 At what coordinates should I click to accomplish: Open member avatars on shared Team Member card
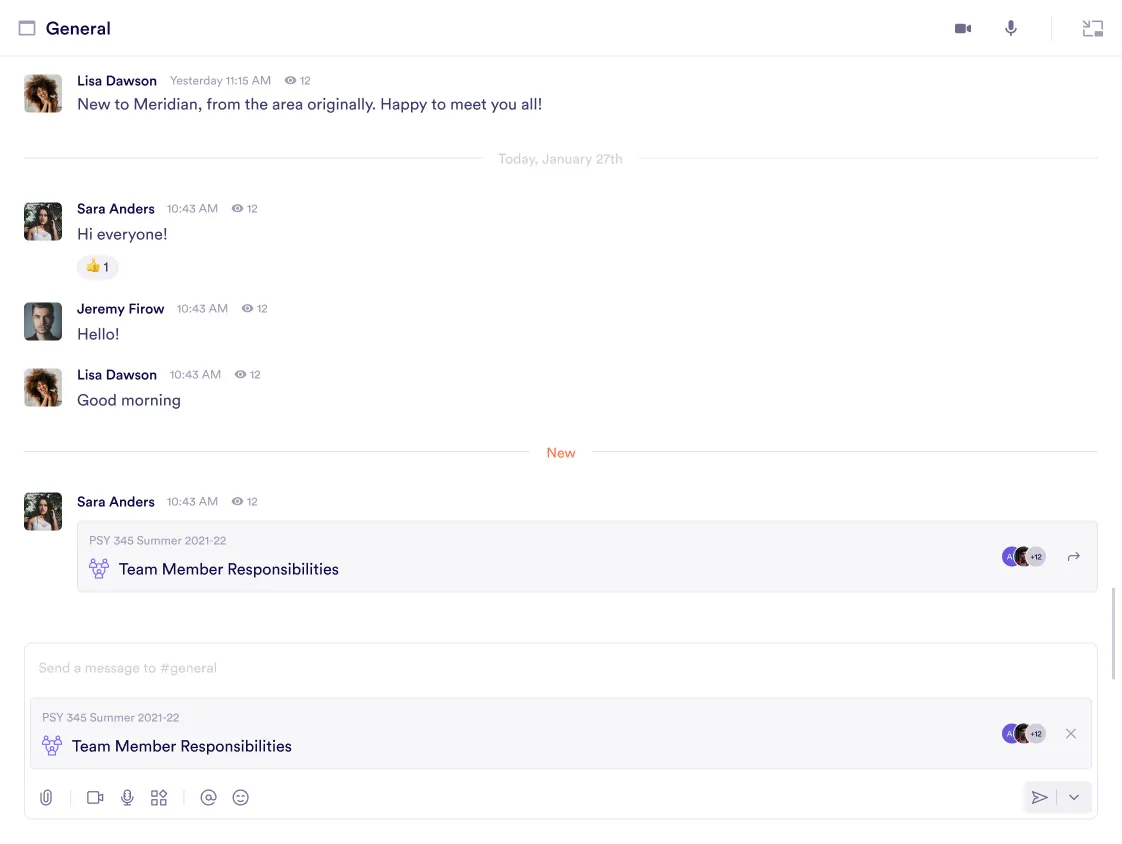(1023, 557)
